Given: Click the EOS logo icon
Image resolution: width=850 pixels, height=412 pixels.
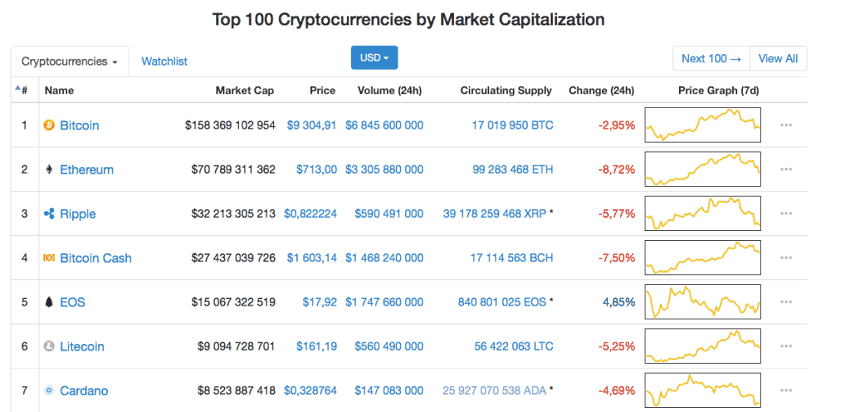Looking at the screenshot, I should click(x=49, y=302).
